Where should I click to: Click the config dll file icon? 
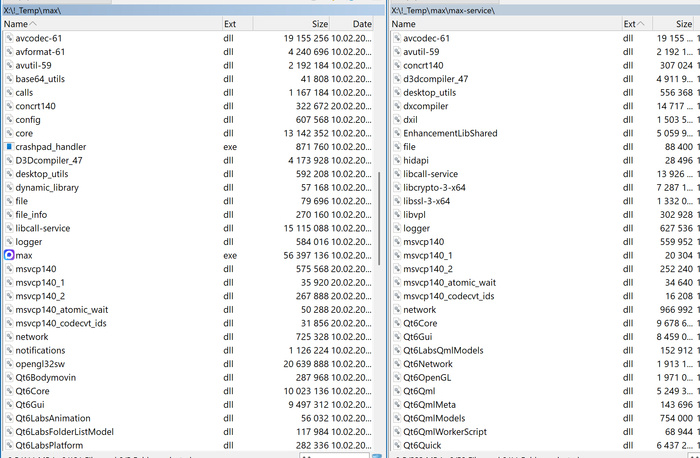coord(9,119)
